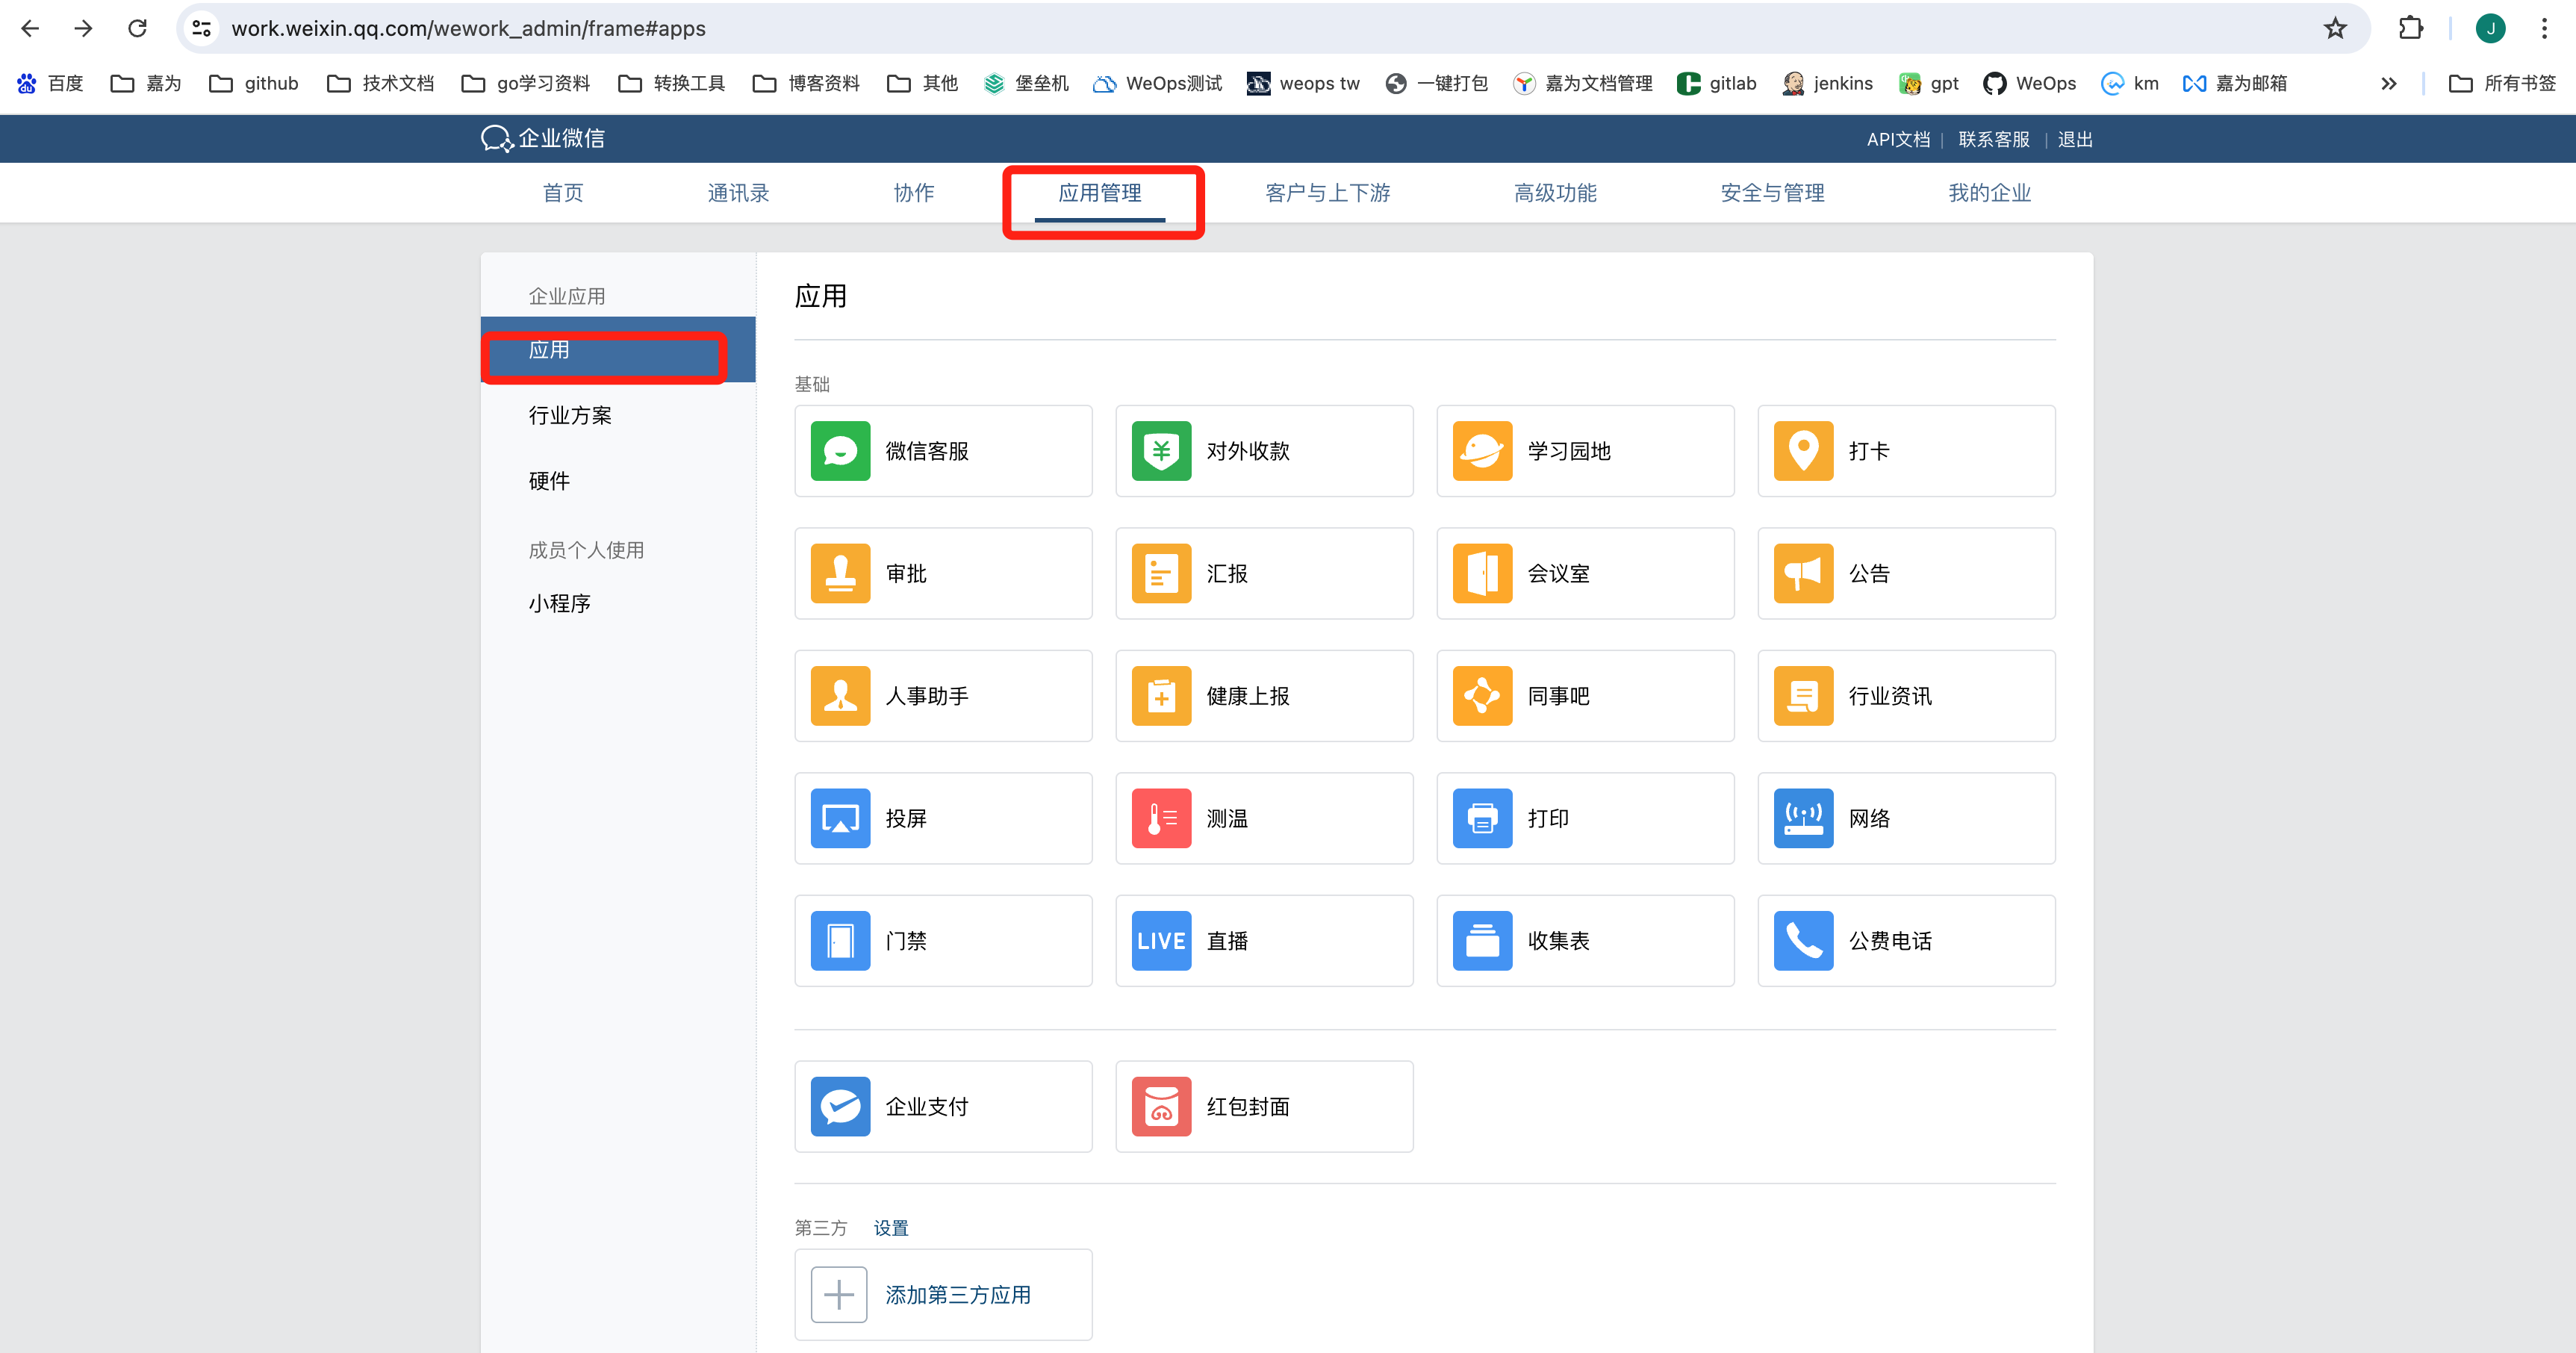
Task: Open the 行业资讯 news icon
Action: click(1803, 696)
